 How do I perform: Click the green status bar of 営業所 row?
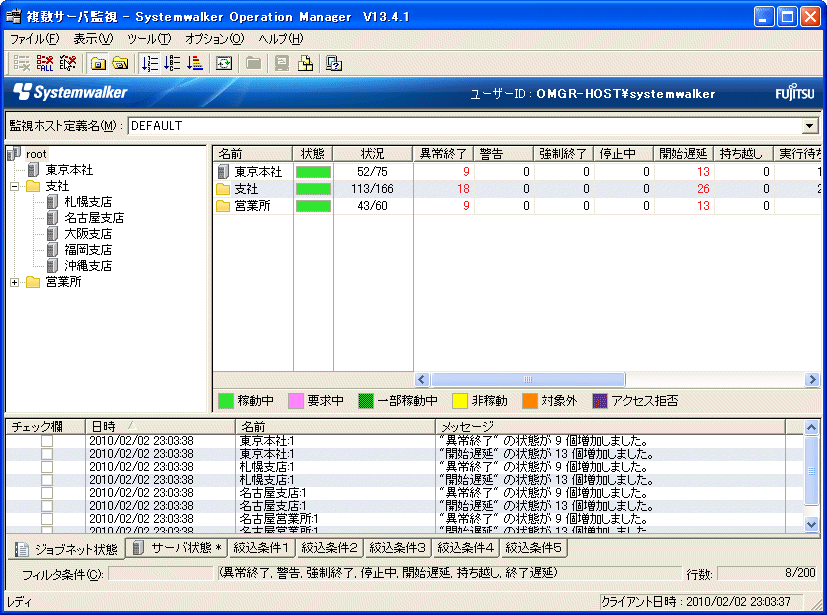(x=313, y=206)
